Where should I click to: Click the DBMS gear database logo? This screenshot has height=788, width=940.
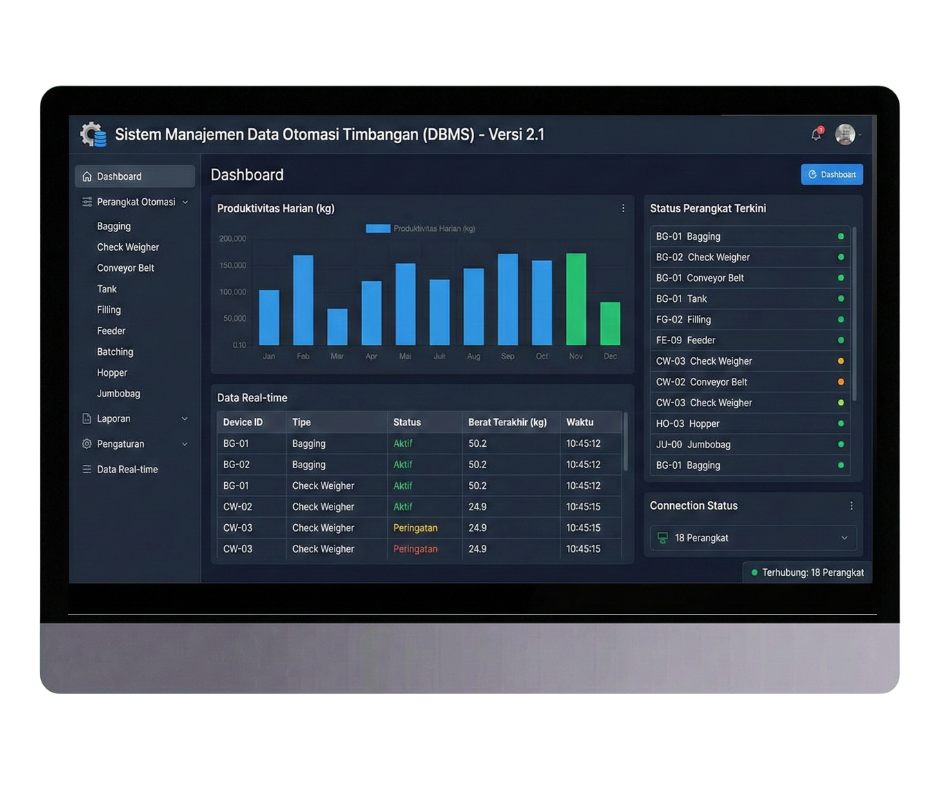(93, 134)
